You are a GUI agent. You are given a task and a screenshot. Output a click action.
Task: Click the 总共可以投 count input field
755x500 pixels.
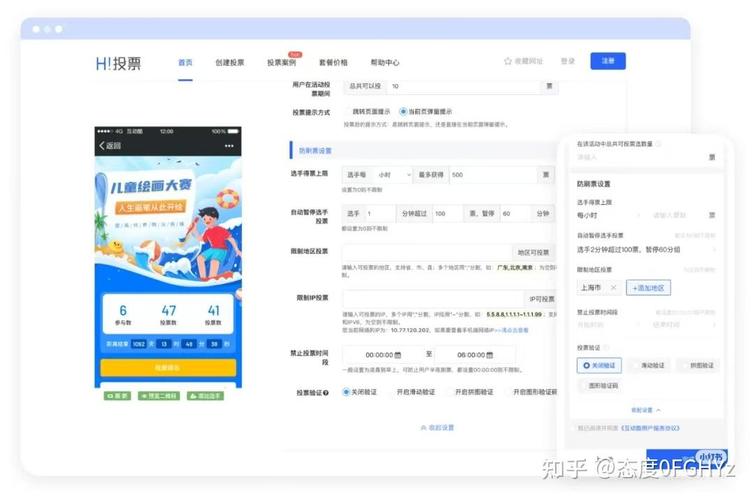pos(462,86)
